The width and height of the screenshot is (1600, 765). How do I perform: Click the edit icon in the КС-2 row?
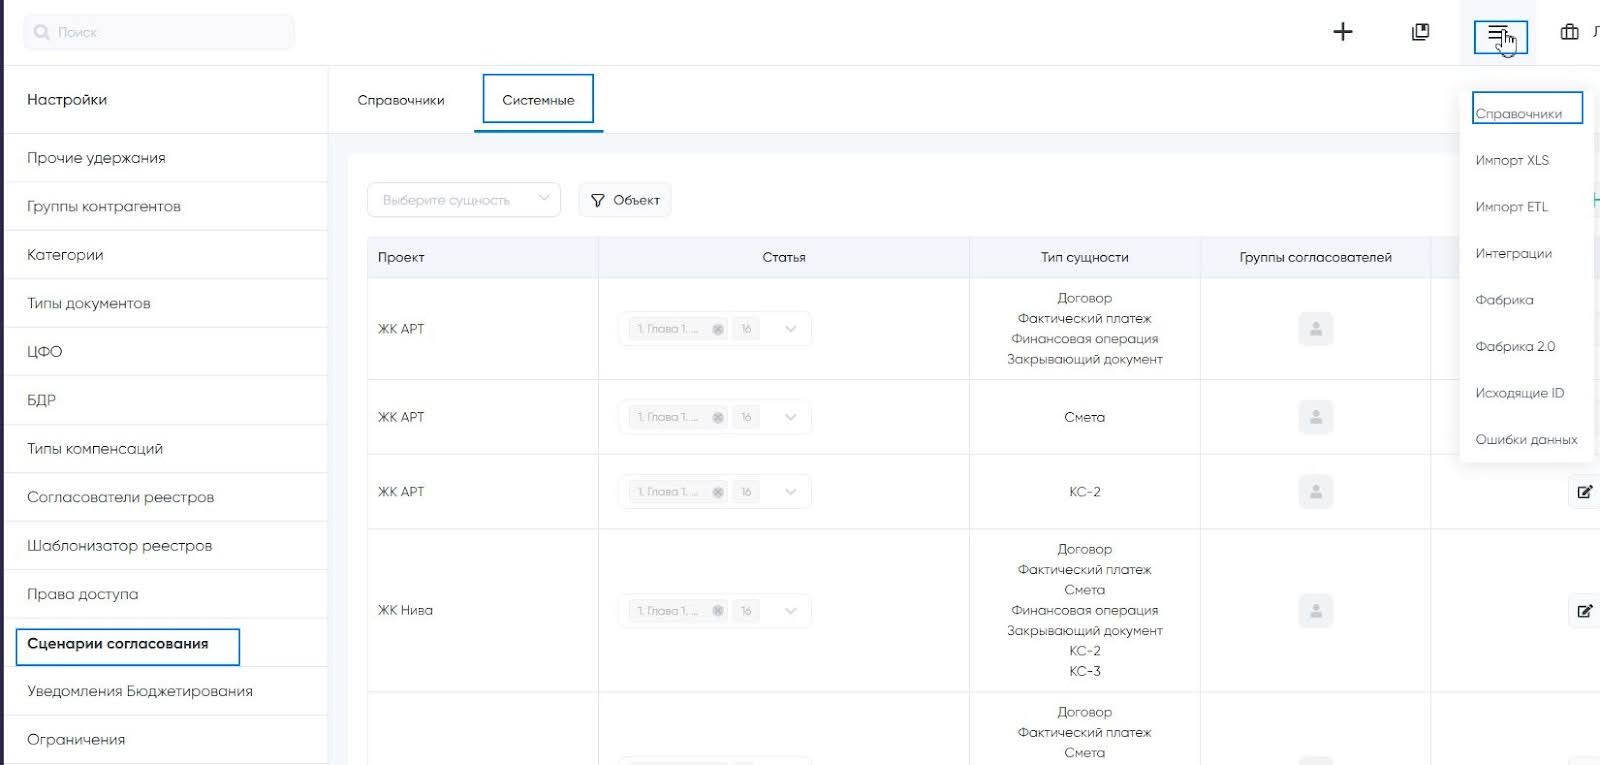coord(1584,492)
